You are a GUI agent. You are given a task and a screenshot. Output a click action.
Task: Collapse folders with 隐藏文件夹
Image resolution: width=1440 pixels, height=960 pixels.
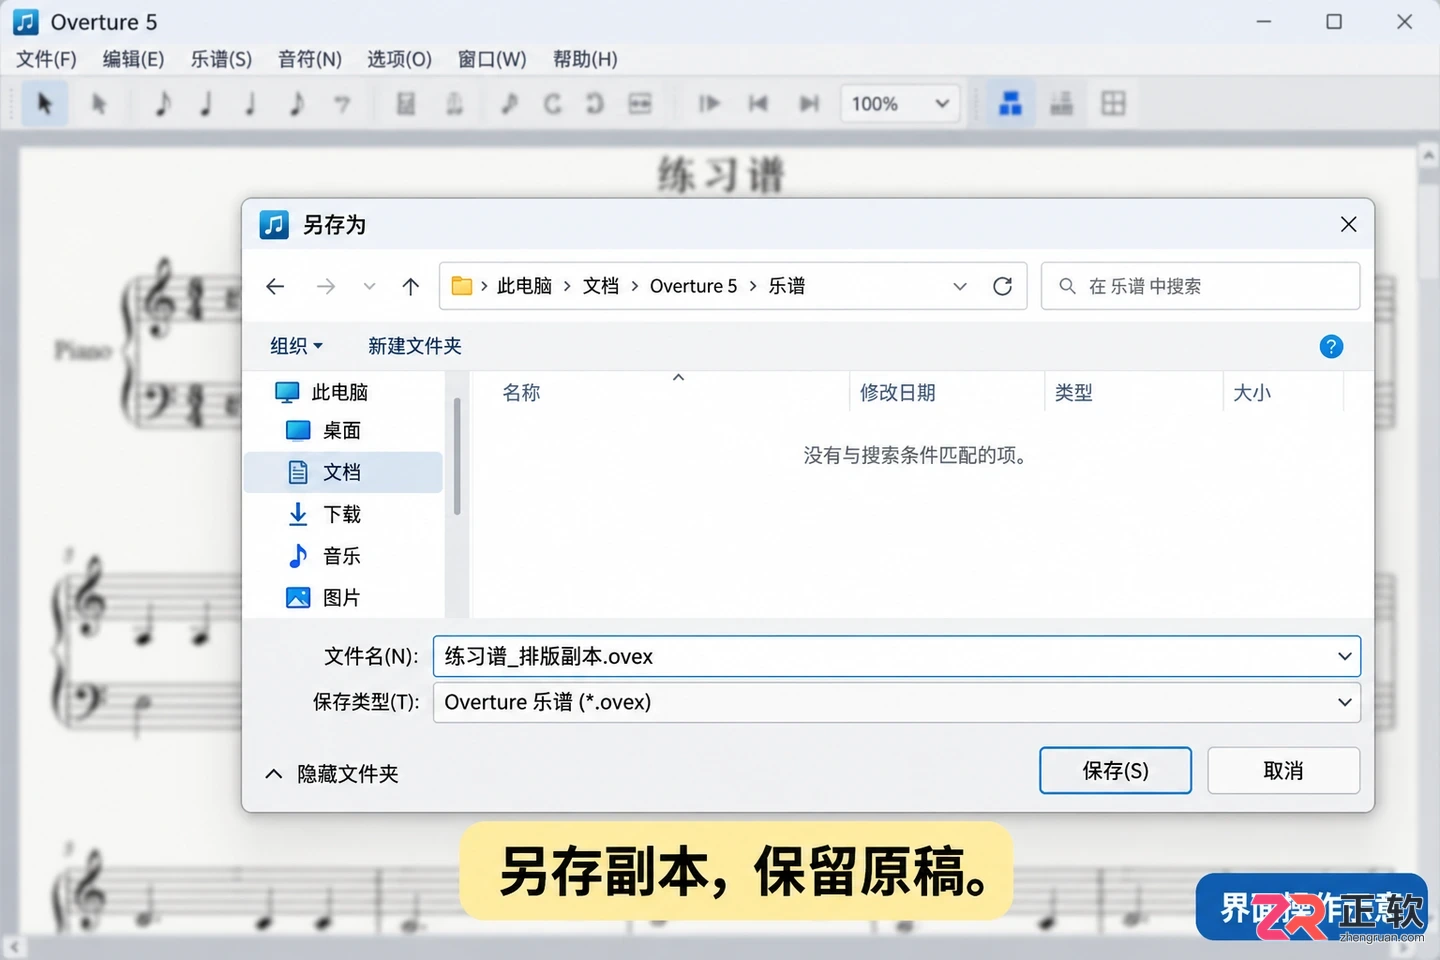click(332, 774)
